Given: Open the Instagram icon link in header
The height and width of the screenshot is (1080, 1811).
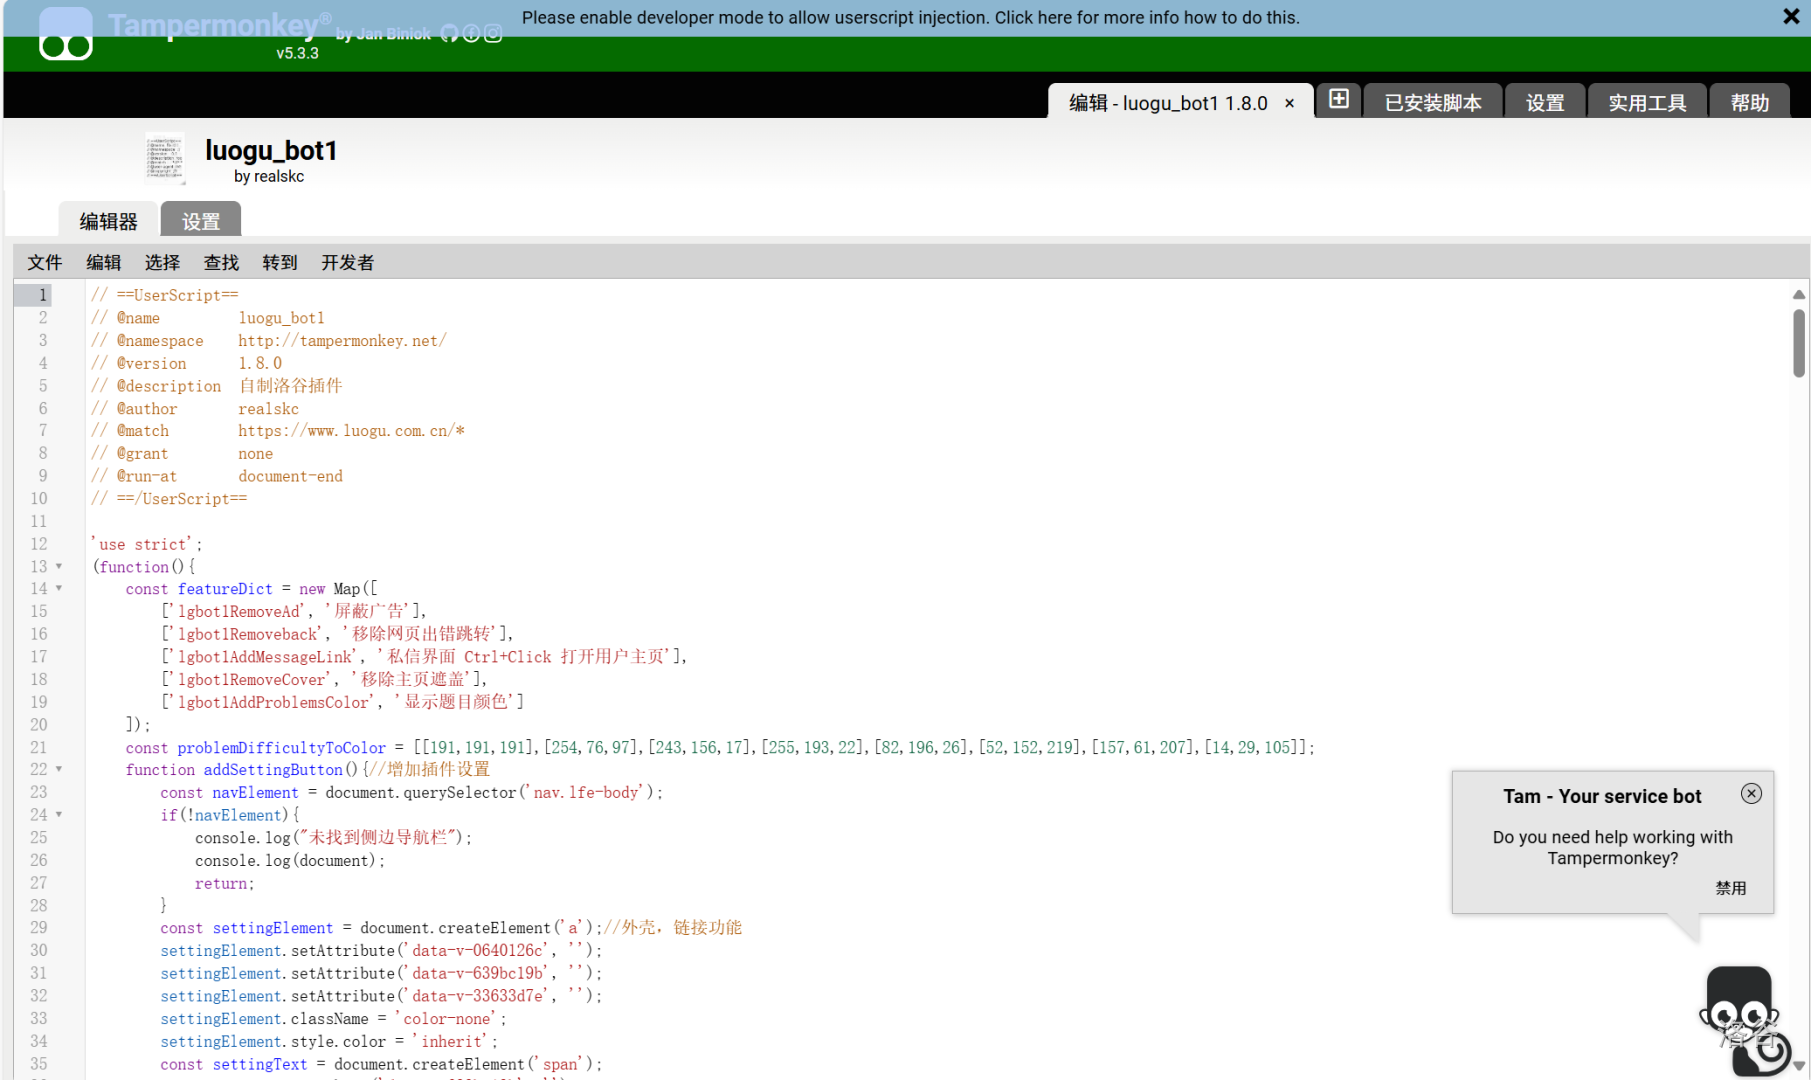Looking at the screenshot, I should 493,34.
